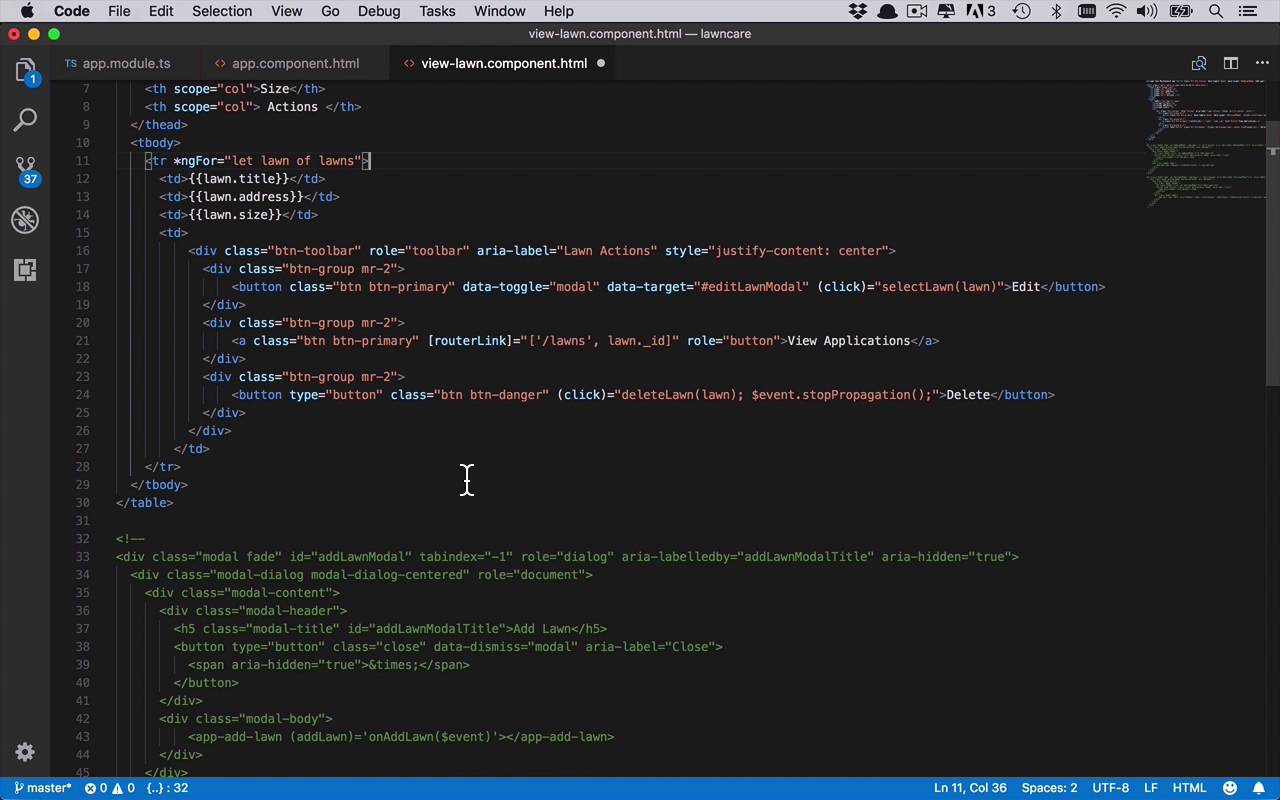The width and height of the screenshot is (1280, 800).
Task: Close the unsaved view-lawn.component.html tab
Action: click(x=601, y=63)
